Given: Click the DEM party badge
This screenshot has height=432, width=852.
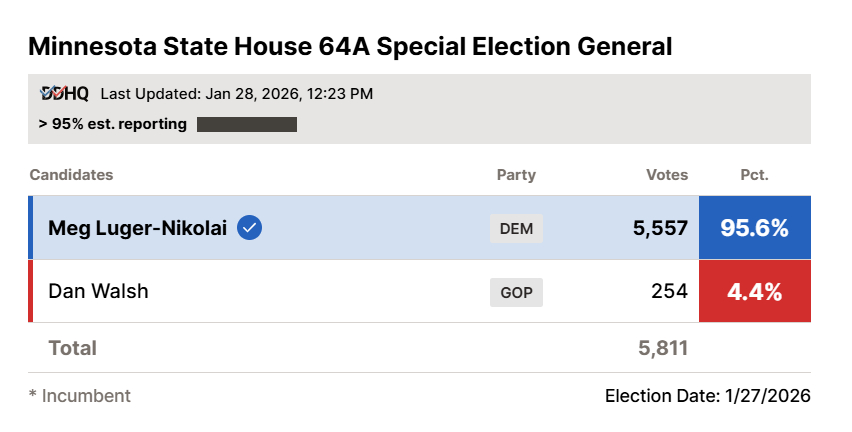Looking at the screenshot, I should 516,228.
